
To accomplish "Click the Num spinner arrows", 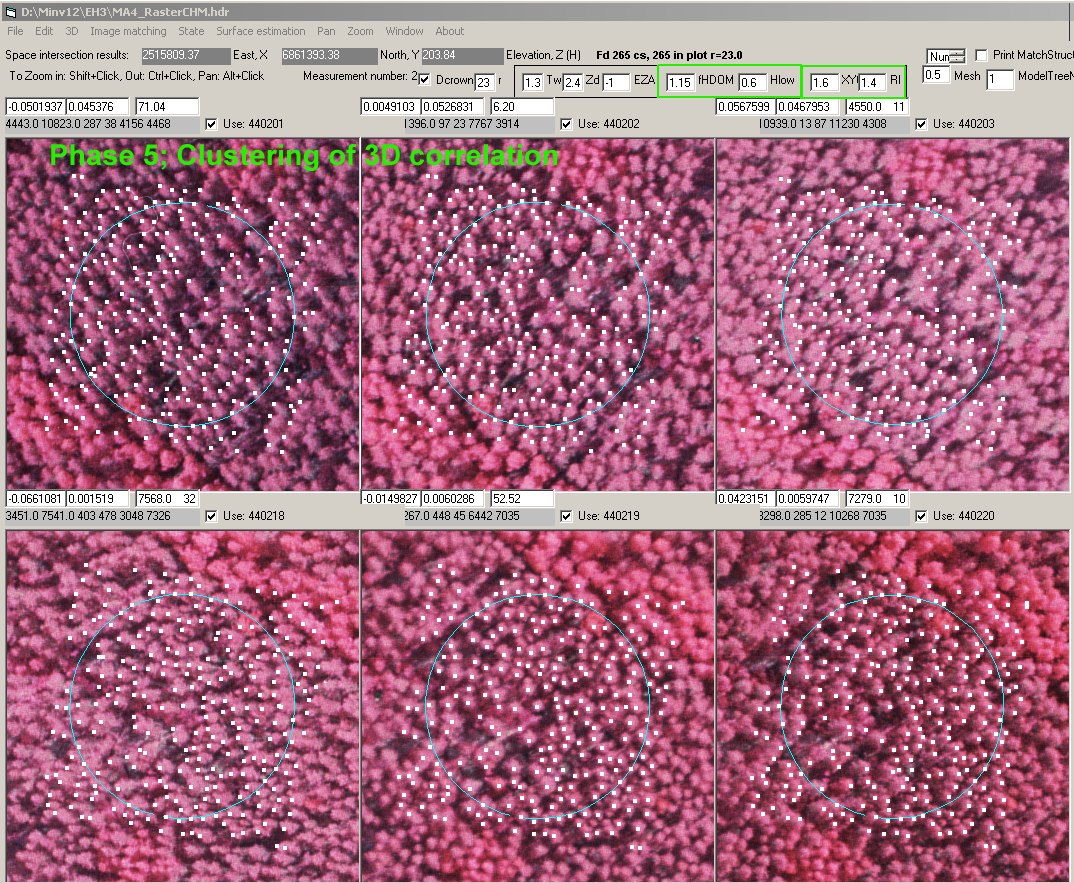I will click(958, 57).
